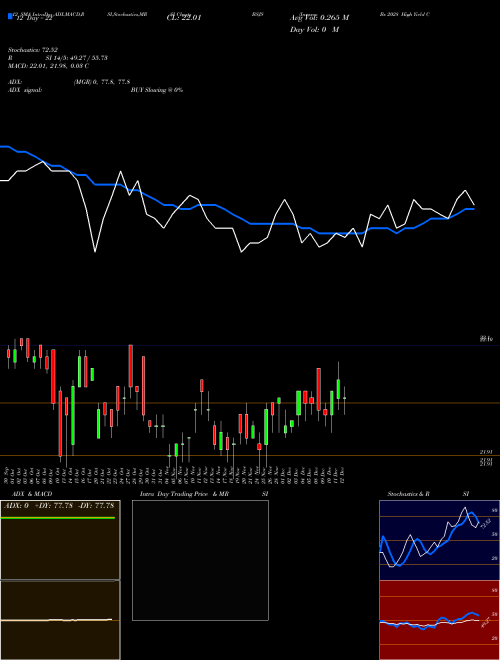The image size is (500, 660).
Task: Click the 'High Yield C' header text
Action: pos(413,14)
